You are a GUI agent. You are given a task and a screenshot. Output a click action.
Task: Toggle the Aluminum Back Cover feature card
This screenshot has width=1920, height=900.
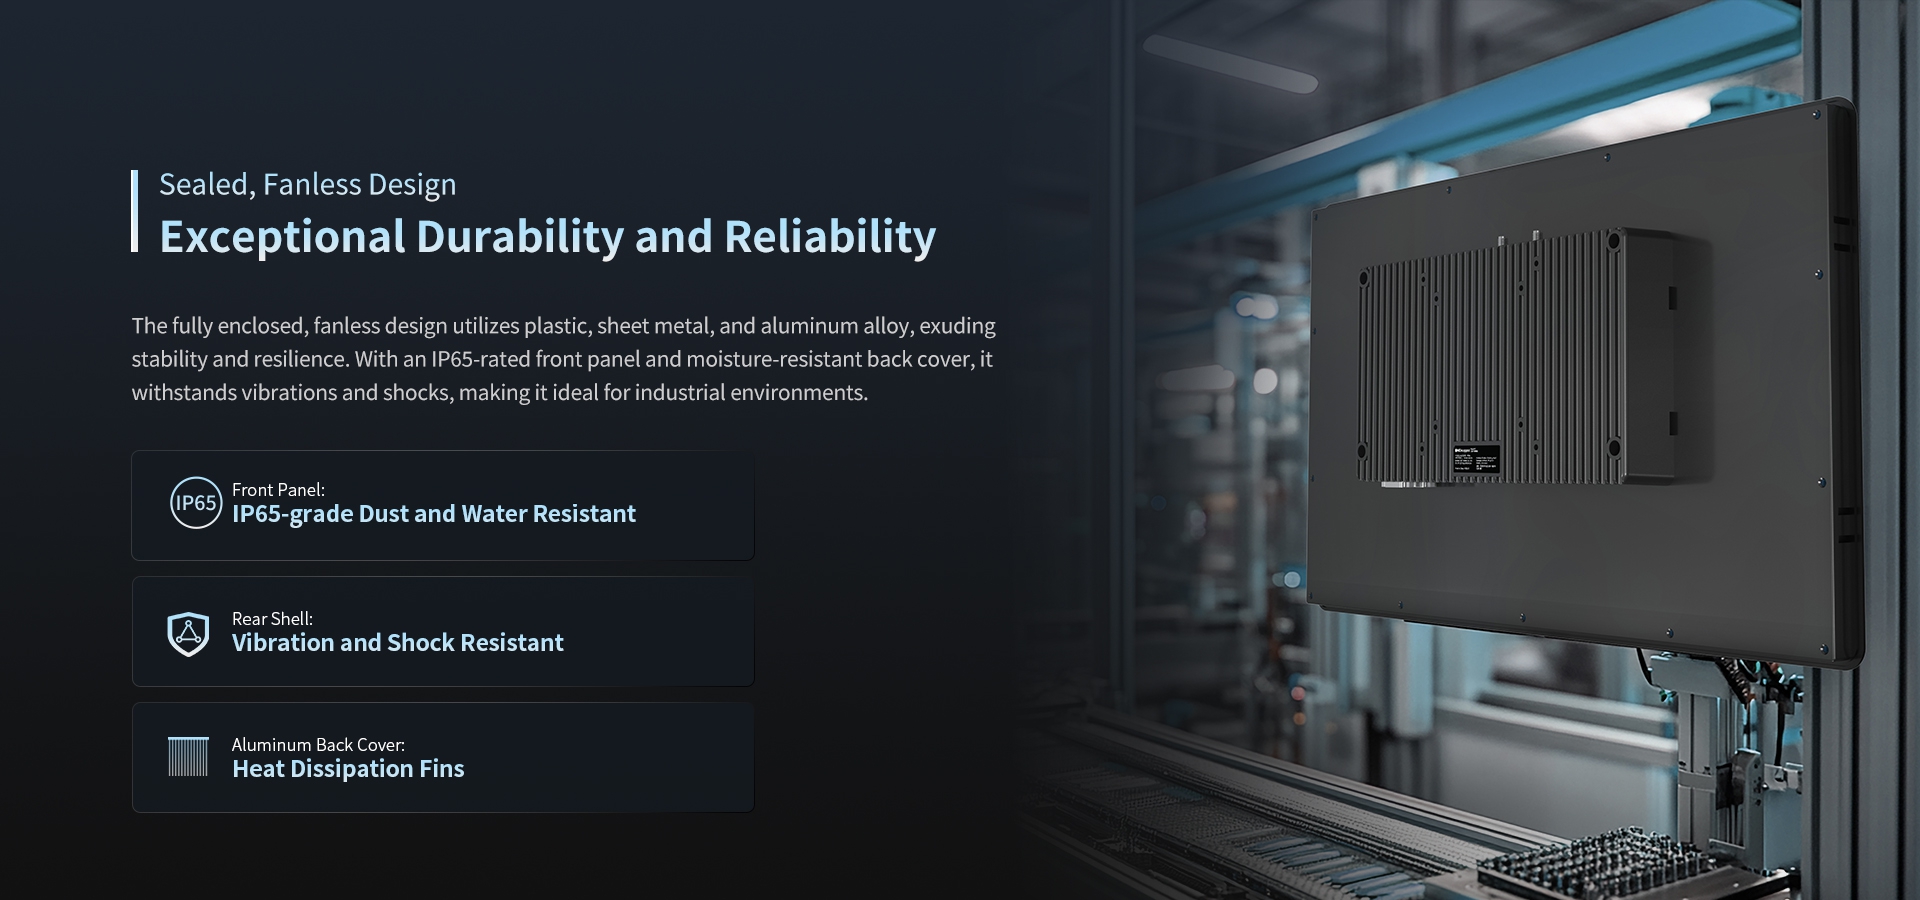tap(442, 757)
